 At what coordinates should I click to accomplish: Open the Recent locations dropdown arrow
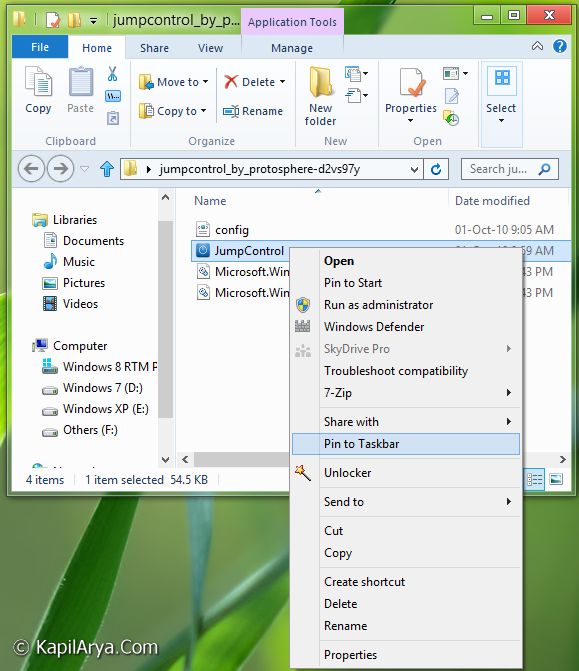coord(85,169)
